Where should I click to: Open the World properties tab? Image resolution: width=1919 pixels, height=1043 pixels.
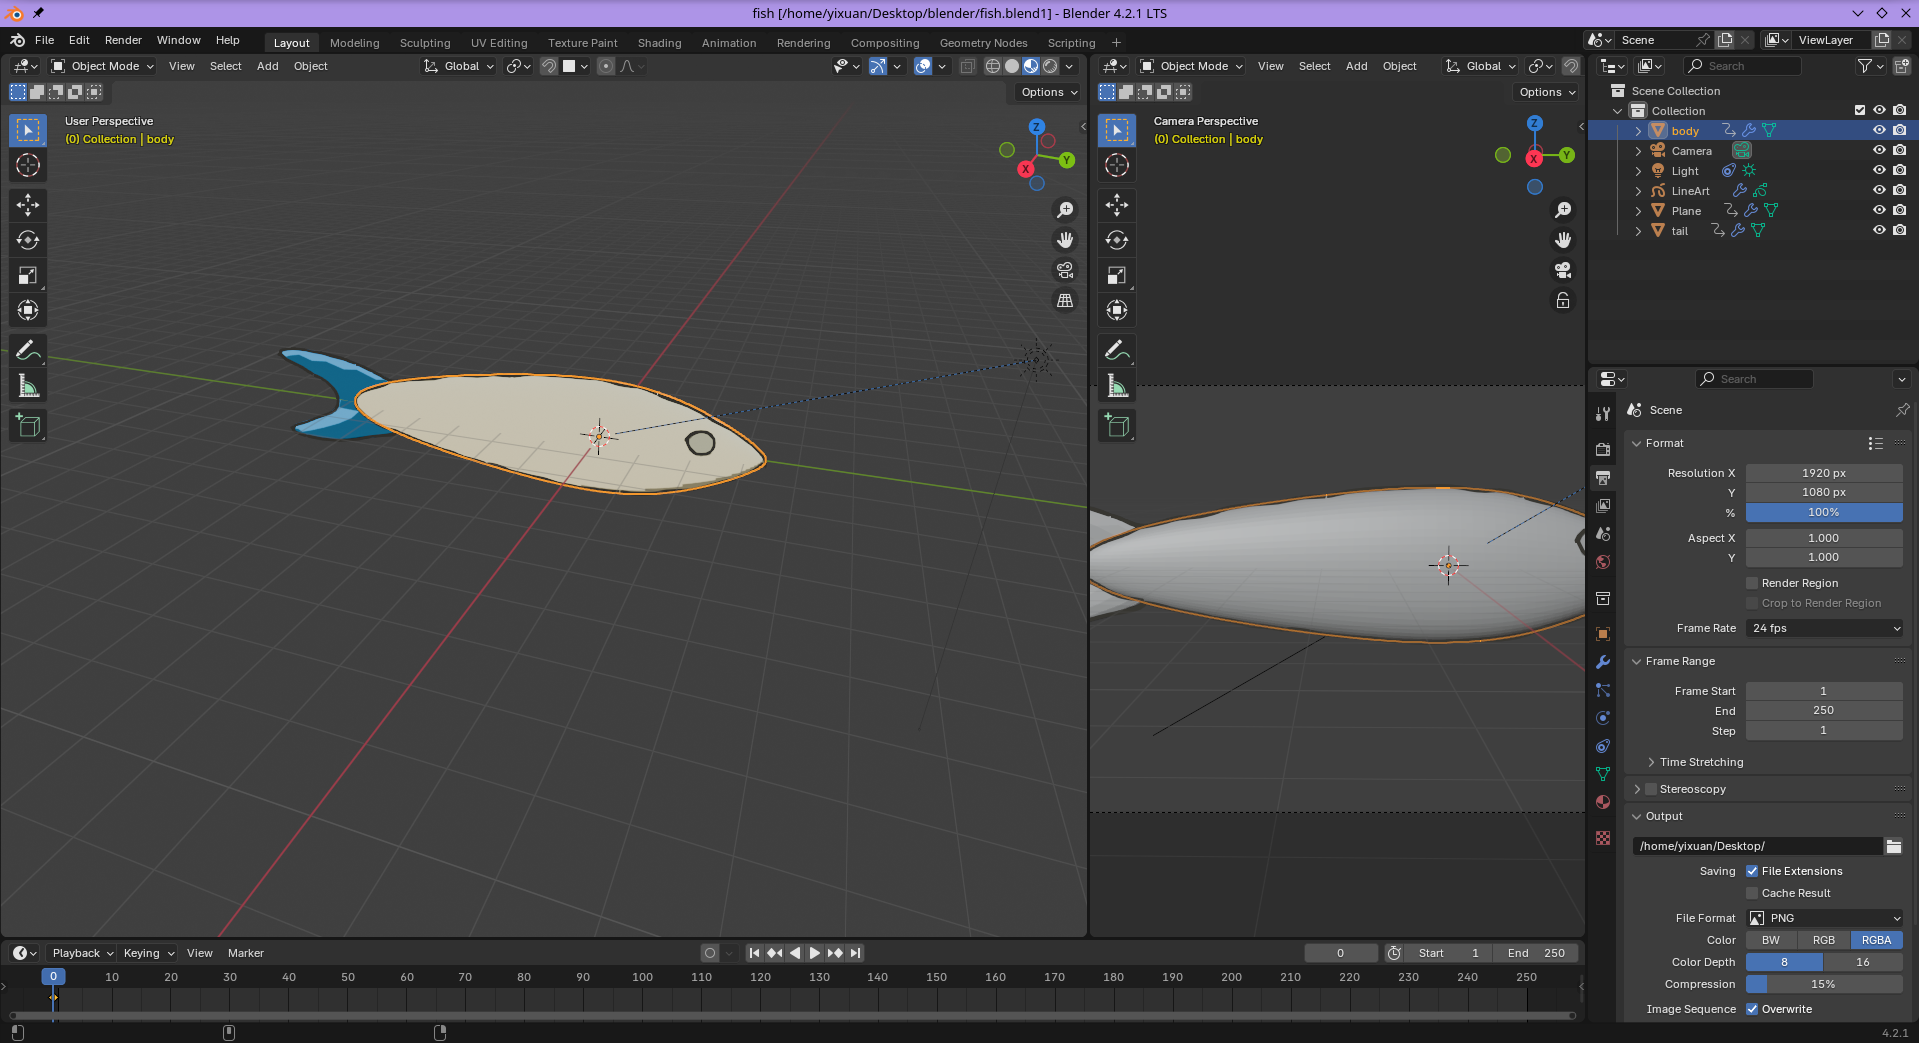(1603, 562)
